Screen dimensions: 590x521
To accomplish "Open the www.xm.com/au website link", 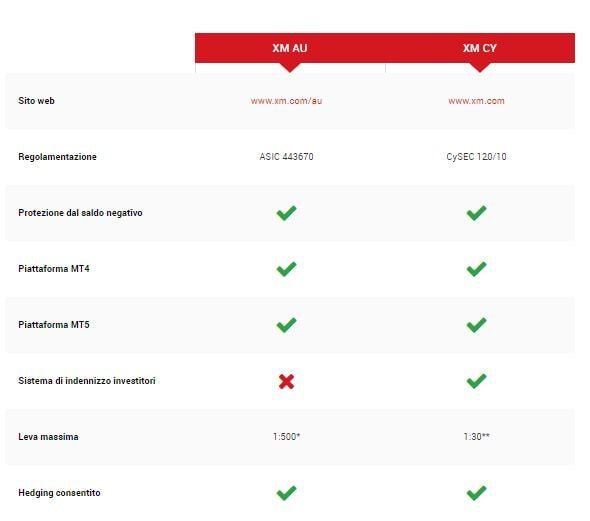I will click(x=286, y=101).
